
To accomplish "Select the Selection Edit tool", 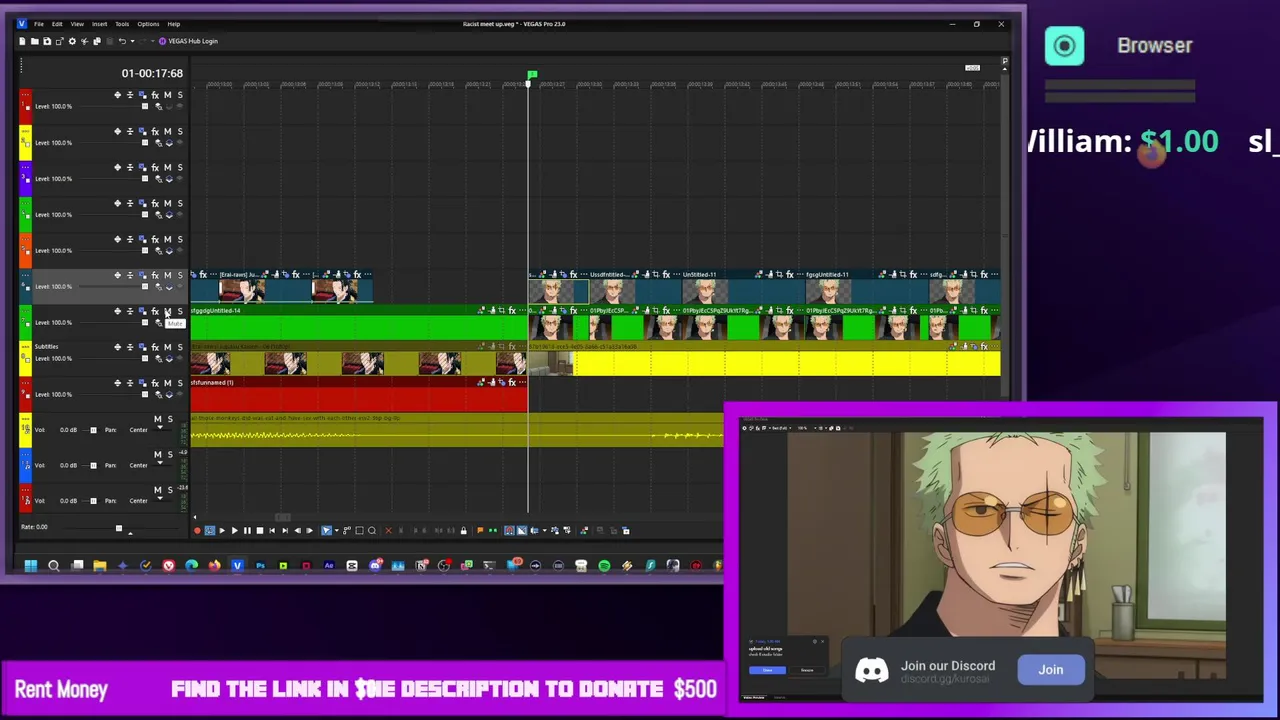I will tap(360, 531).
